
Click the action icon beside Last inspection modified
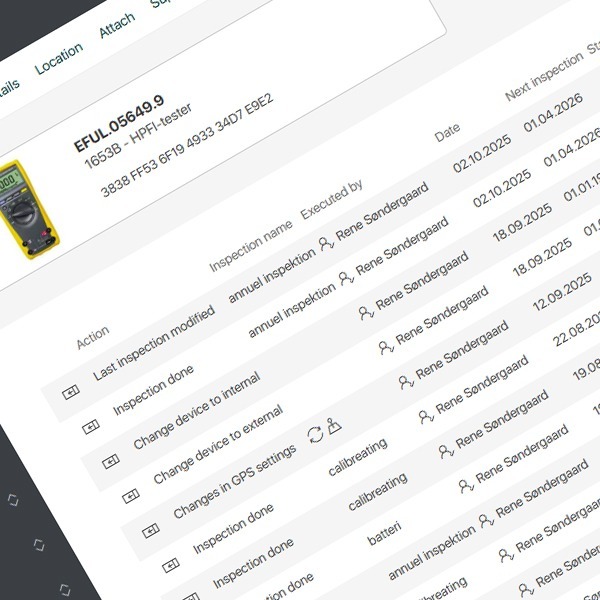[70, 394]
